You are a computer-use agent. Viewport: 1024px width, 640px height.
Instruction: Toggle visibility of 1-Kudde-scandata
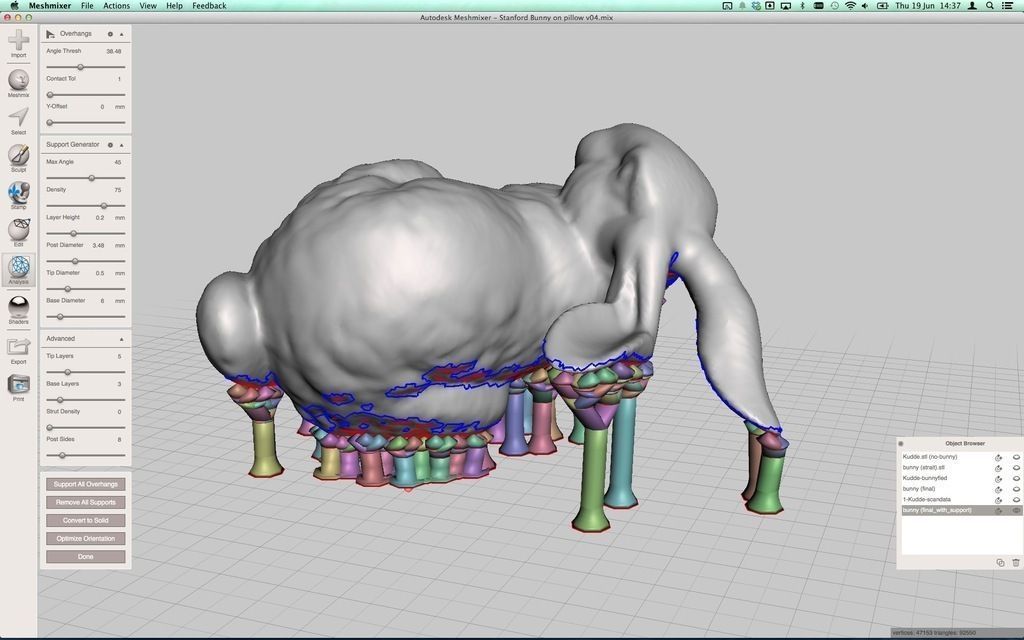pyautogui.click(x=1016, y=500)
